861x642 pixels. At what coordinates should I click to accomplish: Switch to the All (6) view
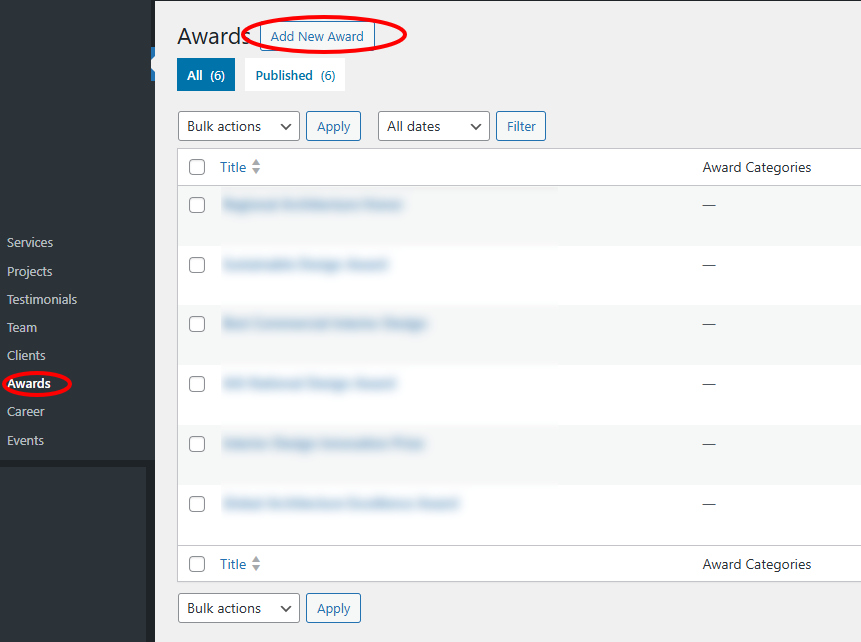tap(205, 75)
